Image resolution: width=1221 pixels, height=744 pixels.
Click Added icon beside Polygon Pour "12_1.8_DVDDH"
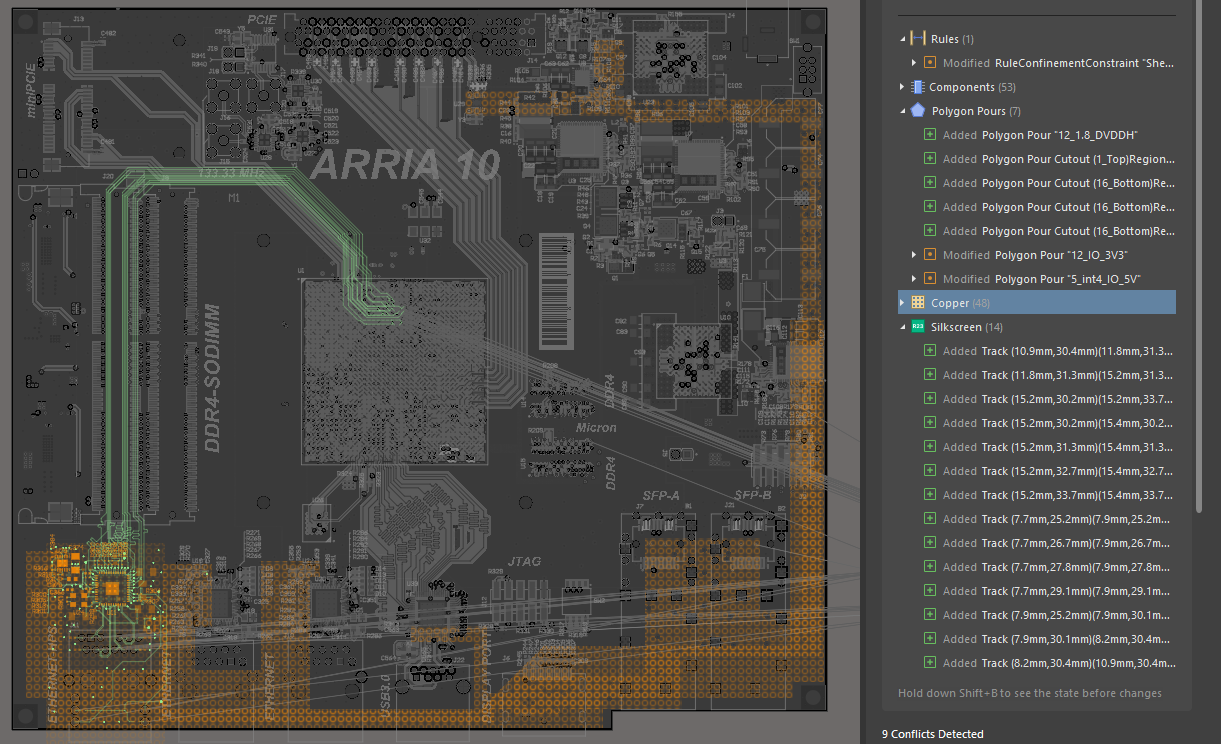[x=930, y=135]
